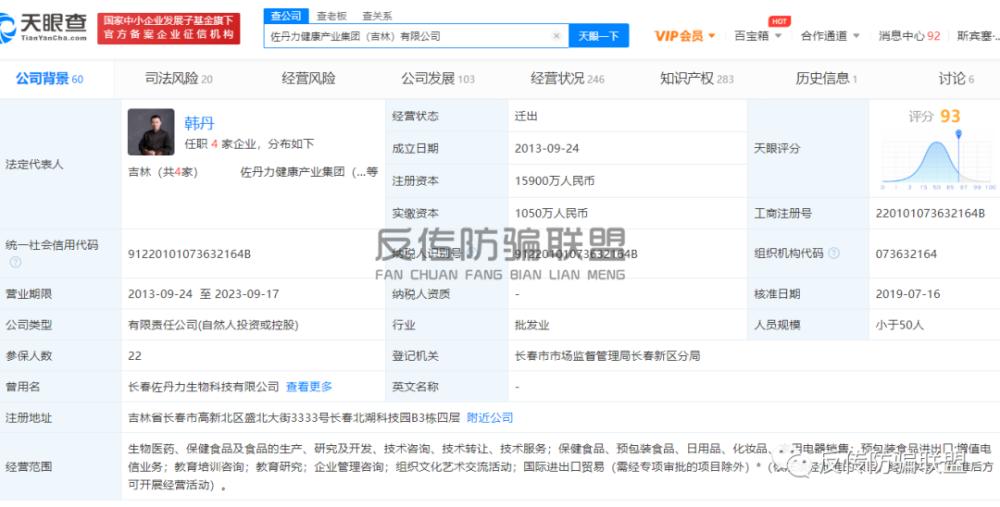Select business term 2013-09-24 至 2023-09-17

[x=203, y=294]
